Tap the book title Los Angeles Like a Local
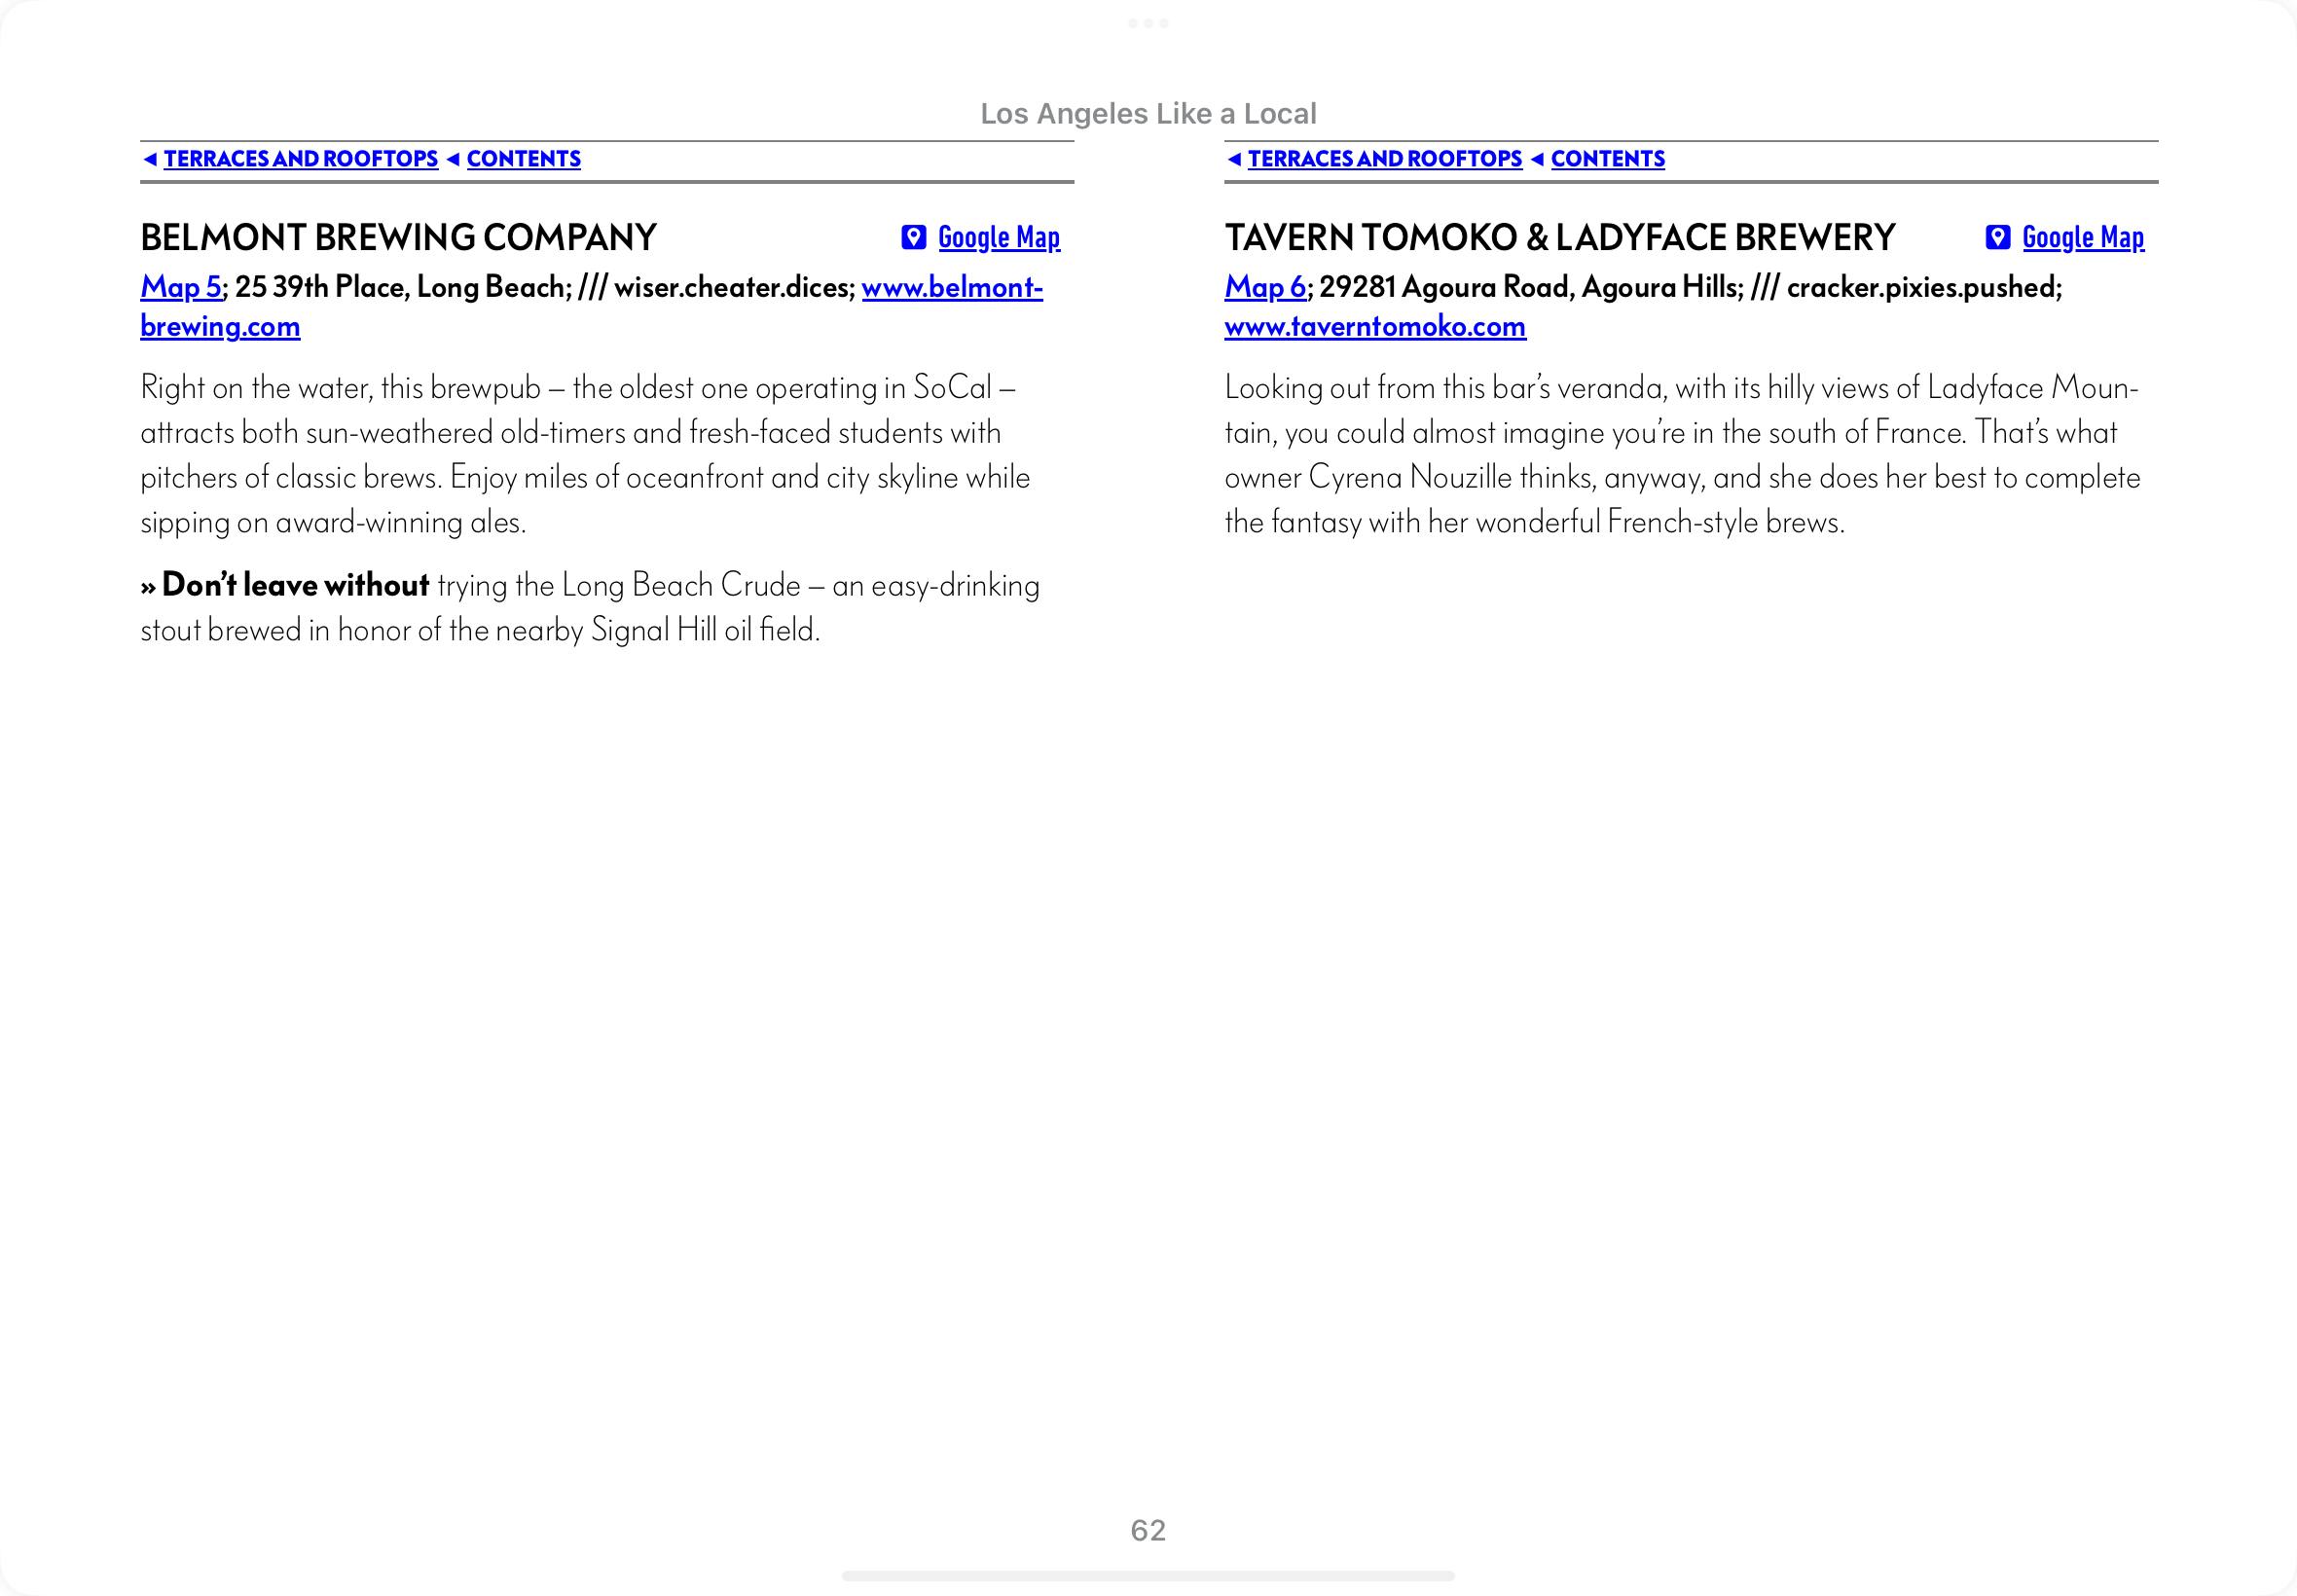This screenshot has width=2297, height=1596. click(x=1148, y=114)
